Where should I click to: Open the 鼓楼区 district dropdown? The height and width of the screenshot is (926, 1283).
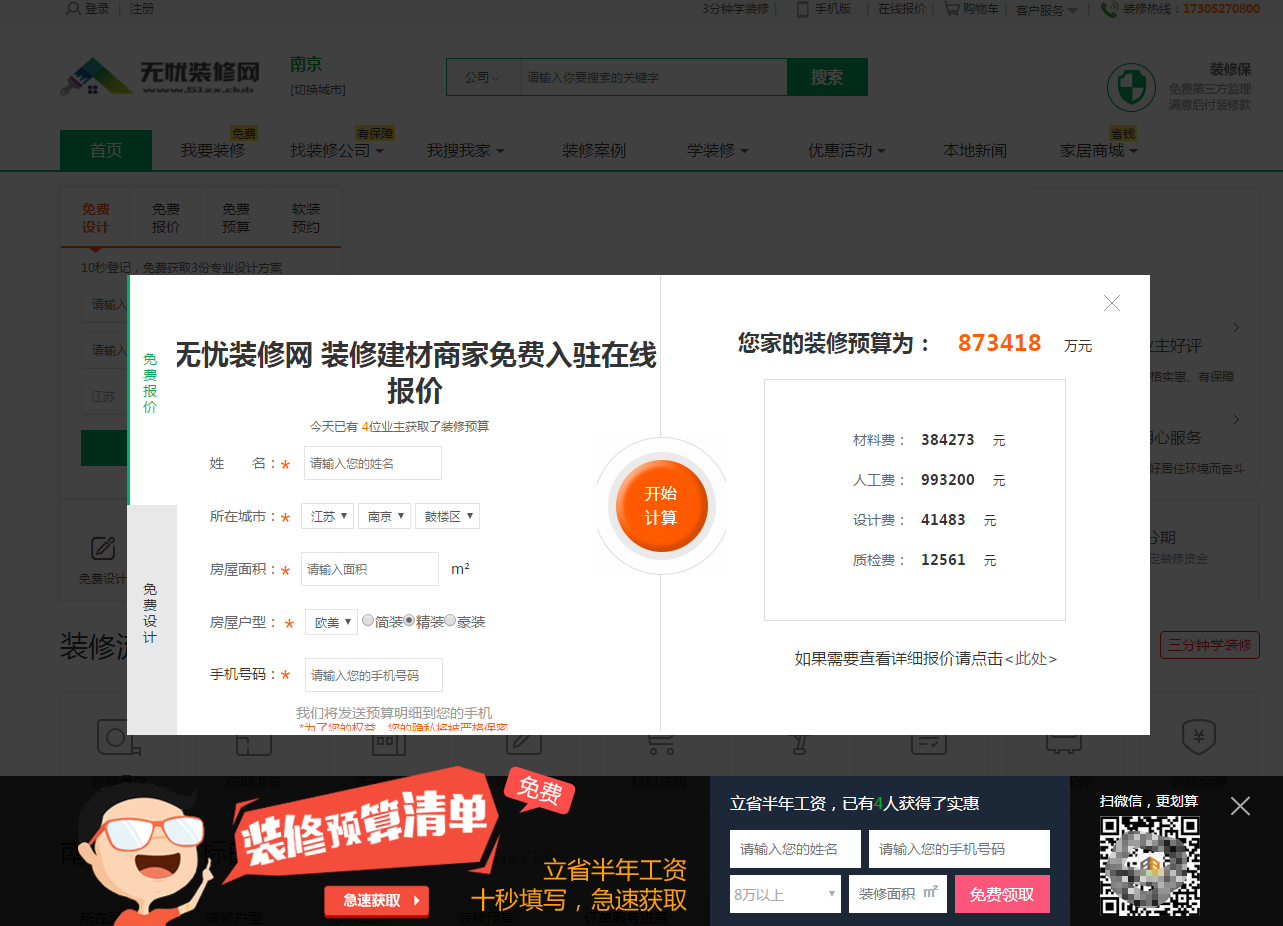pos(447,516)
